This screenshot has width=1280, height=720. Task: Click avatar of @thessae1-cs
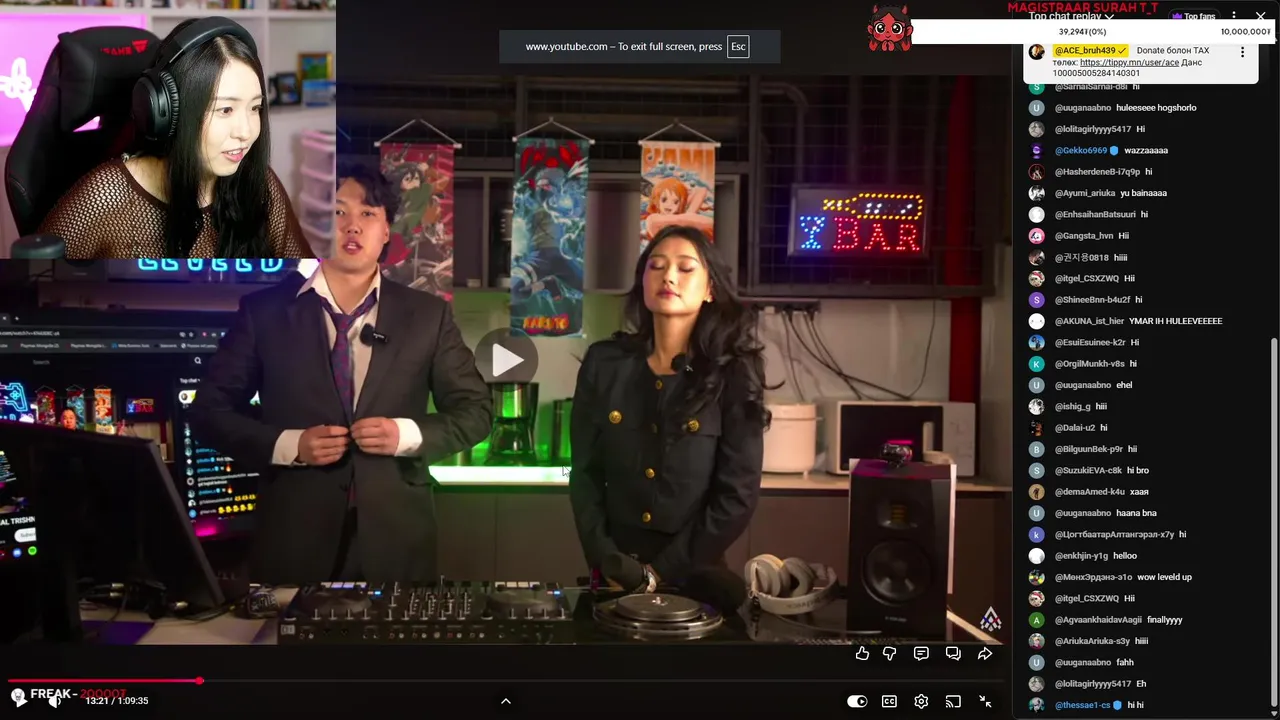tap(1037, 705)
